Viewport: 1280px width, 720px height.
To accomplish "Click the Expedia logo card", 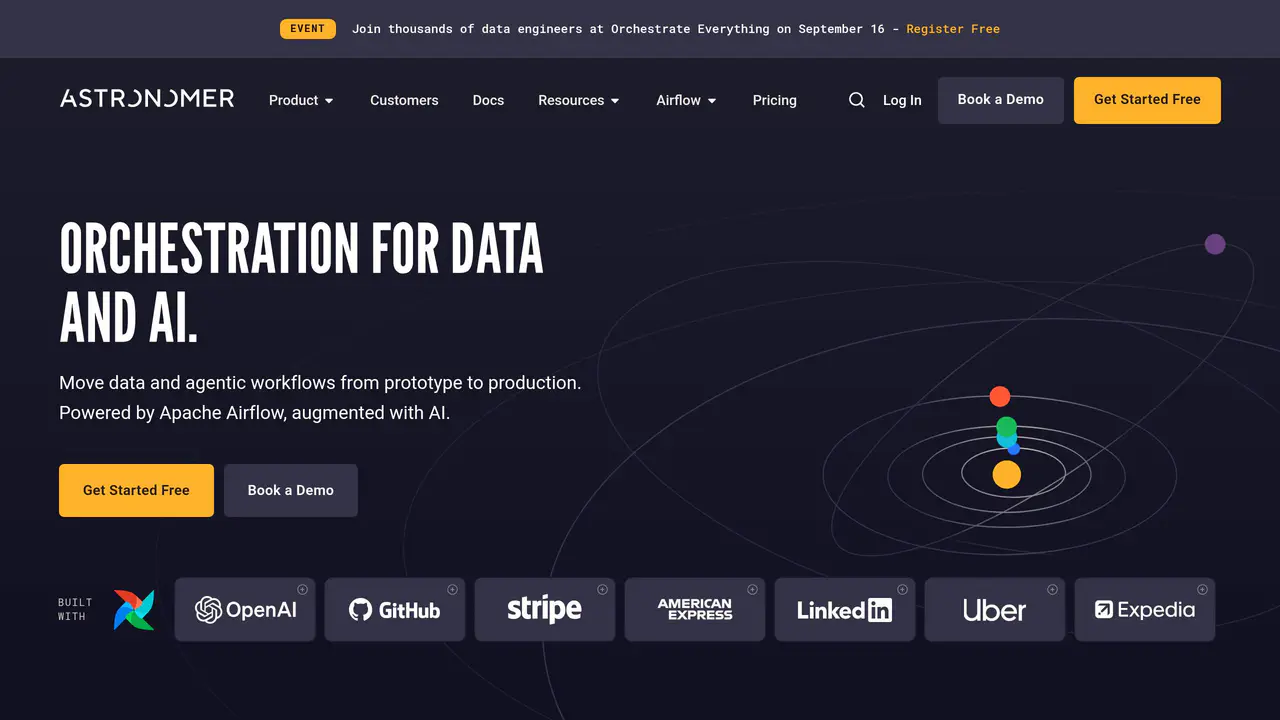I will (1145, 609).
